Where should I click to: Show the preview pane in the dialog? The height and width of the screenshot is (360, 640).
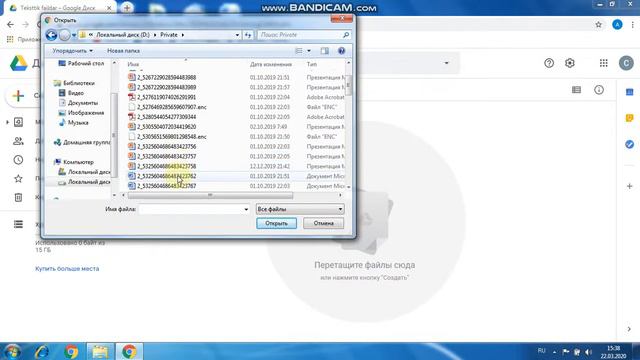click(x=324, y=51)
